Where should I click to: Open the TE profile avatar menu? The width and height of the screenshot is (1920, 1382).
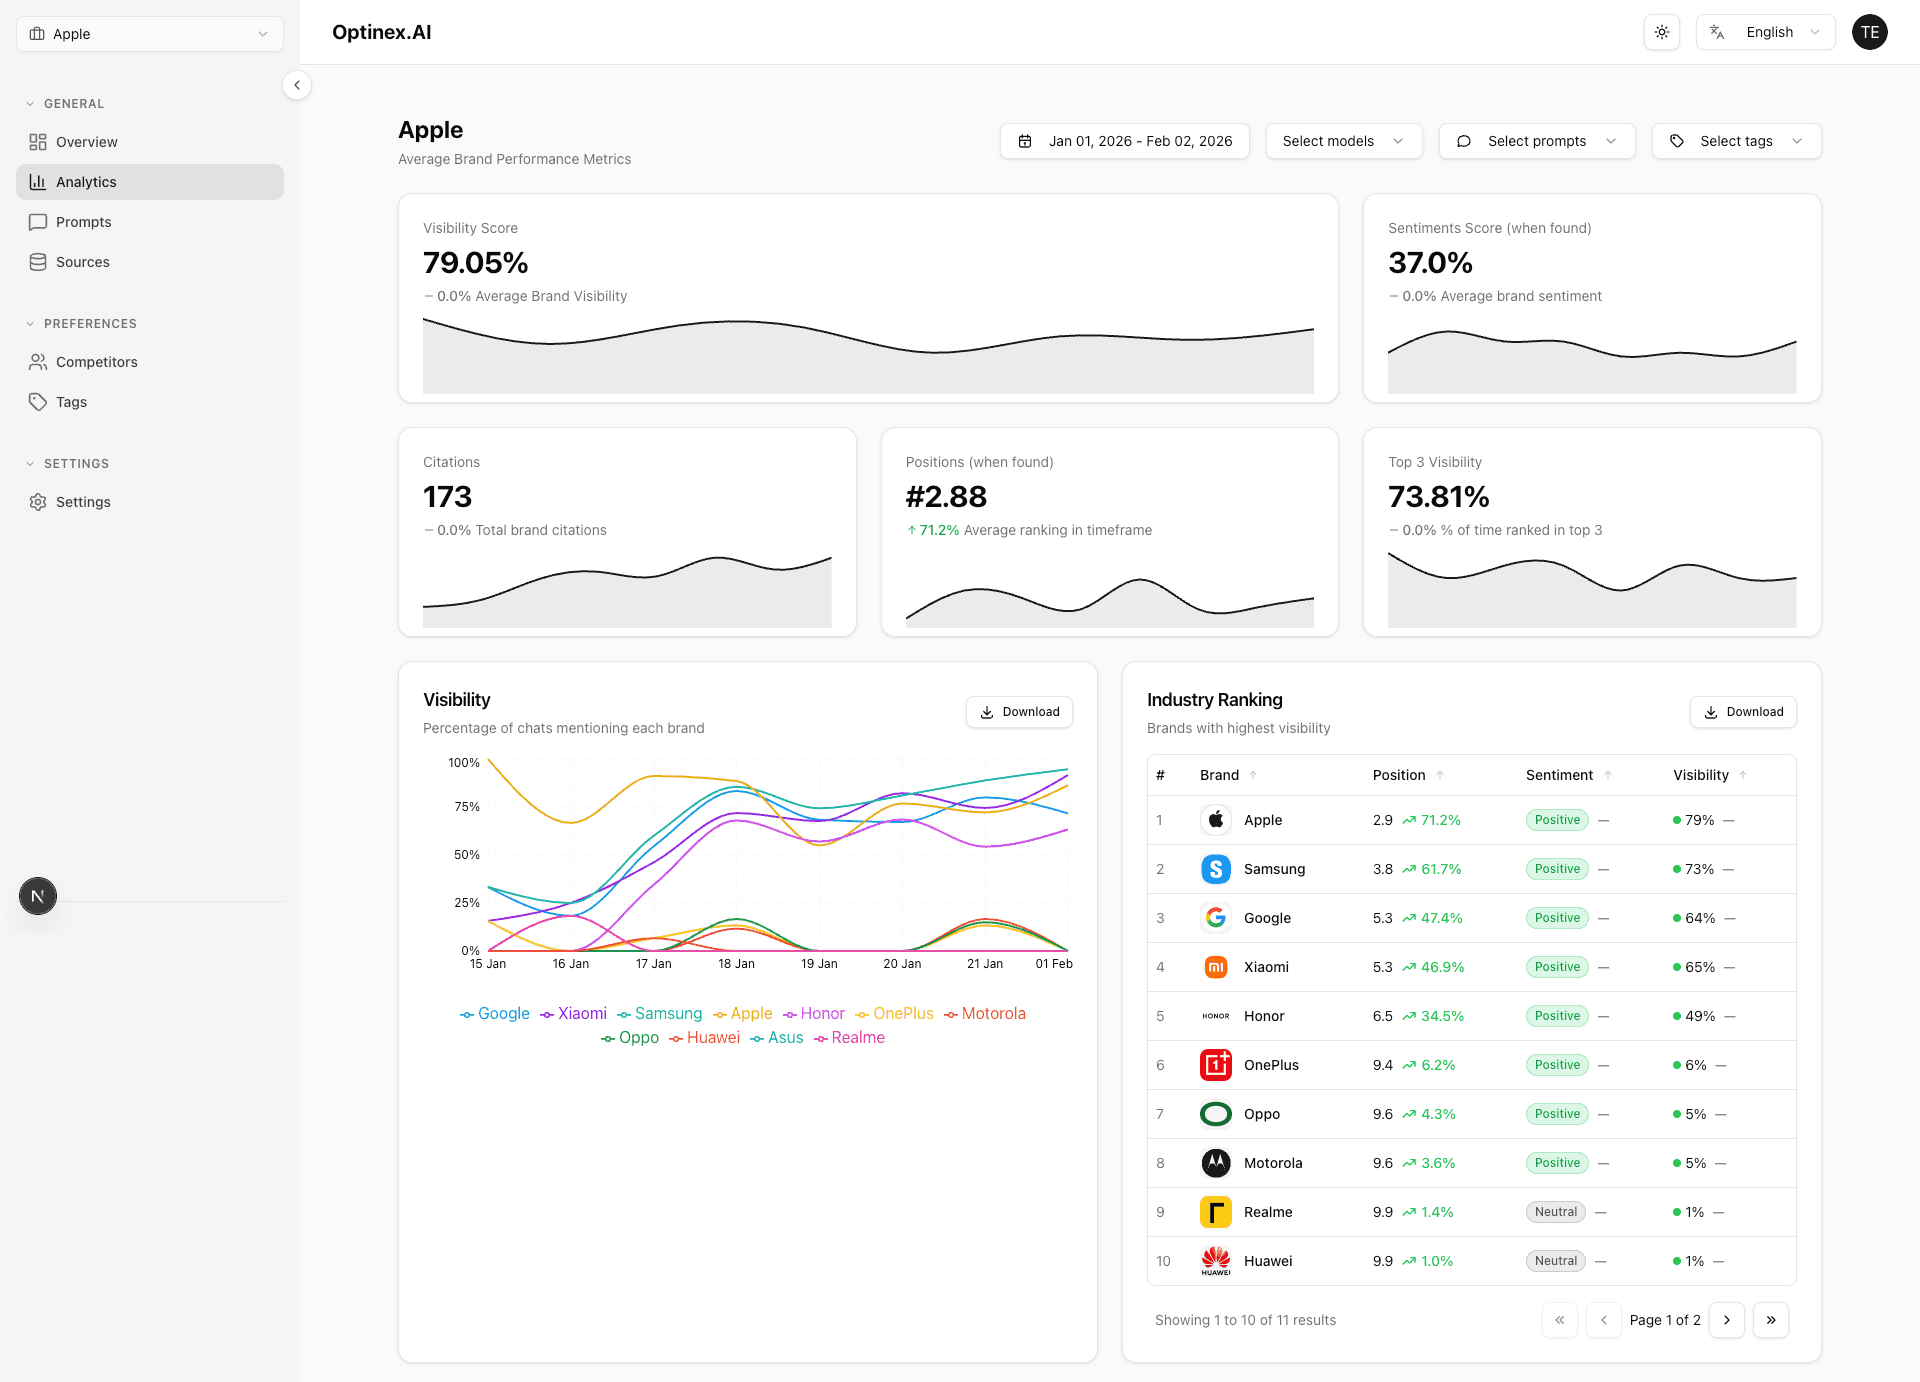[1870, 31]
